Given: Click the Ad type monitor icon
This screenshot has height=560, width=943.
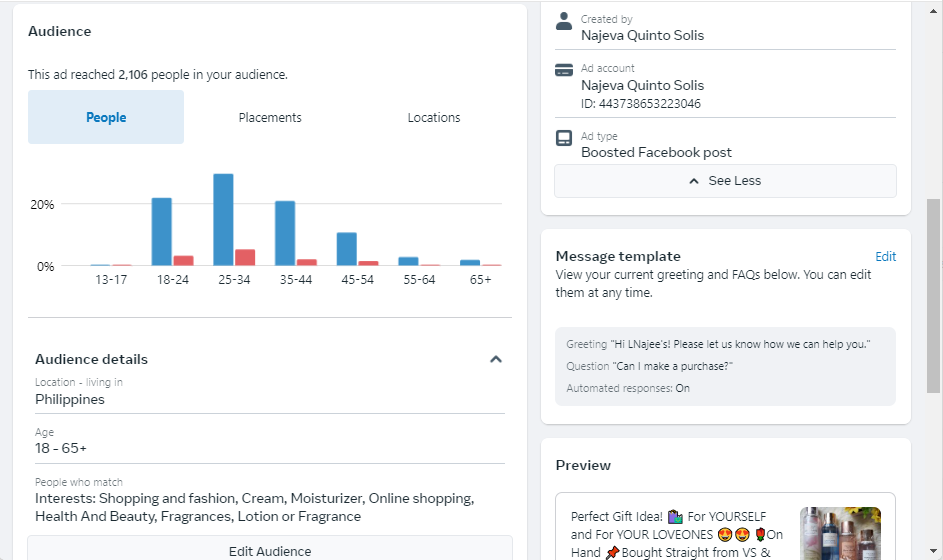Looking at the screenshot, I should coord(564,138).
